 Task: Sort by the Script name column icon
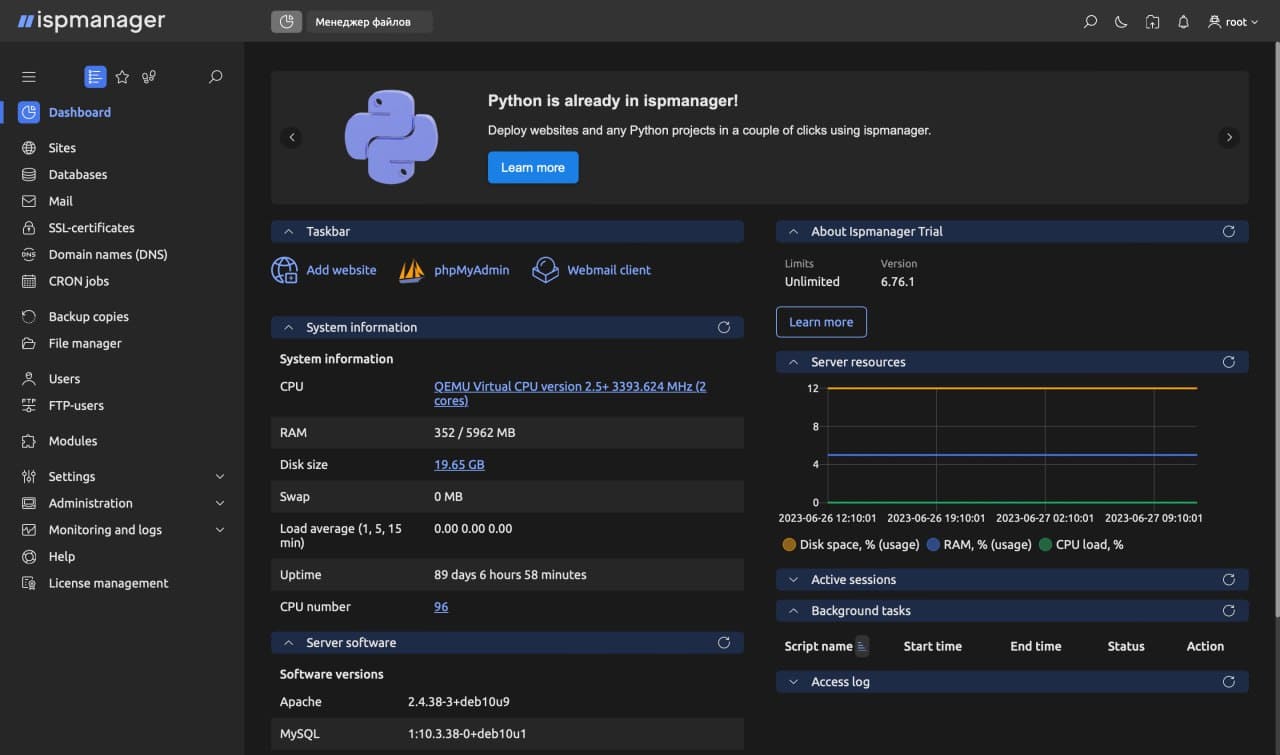tap(862, 646)
